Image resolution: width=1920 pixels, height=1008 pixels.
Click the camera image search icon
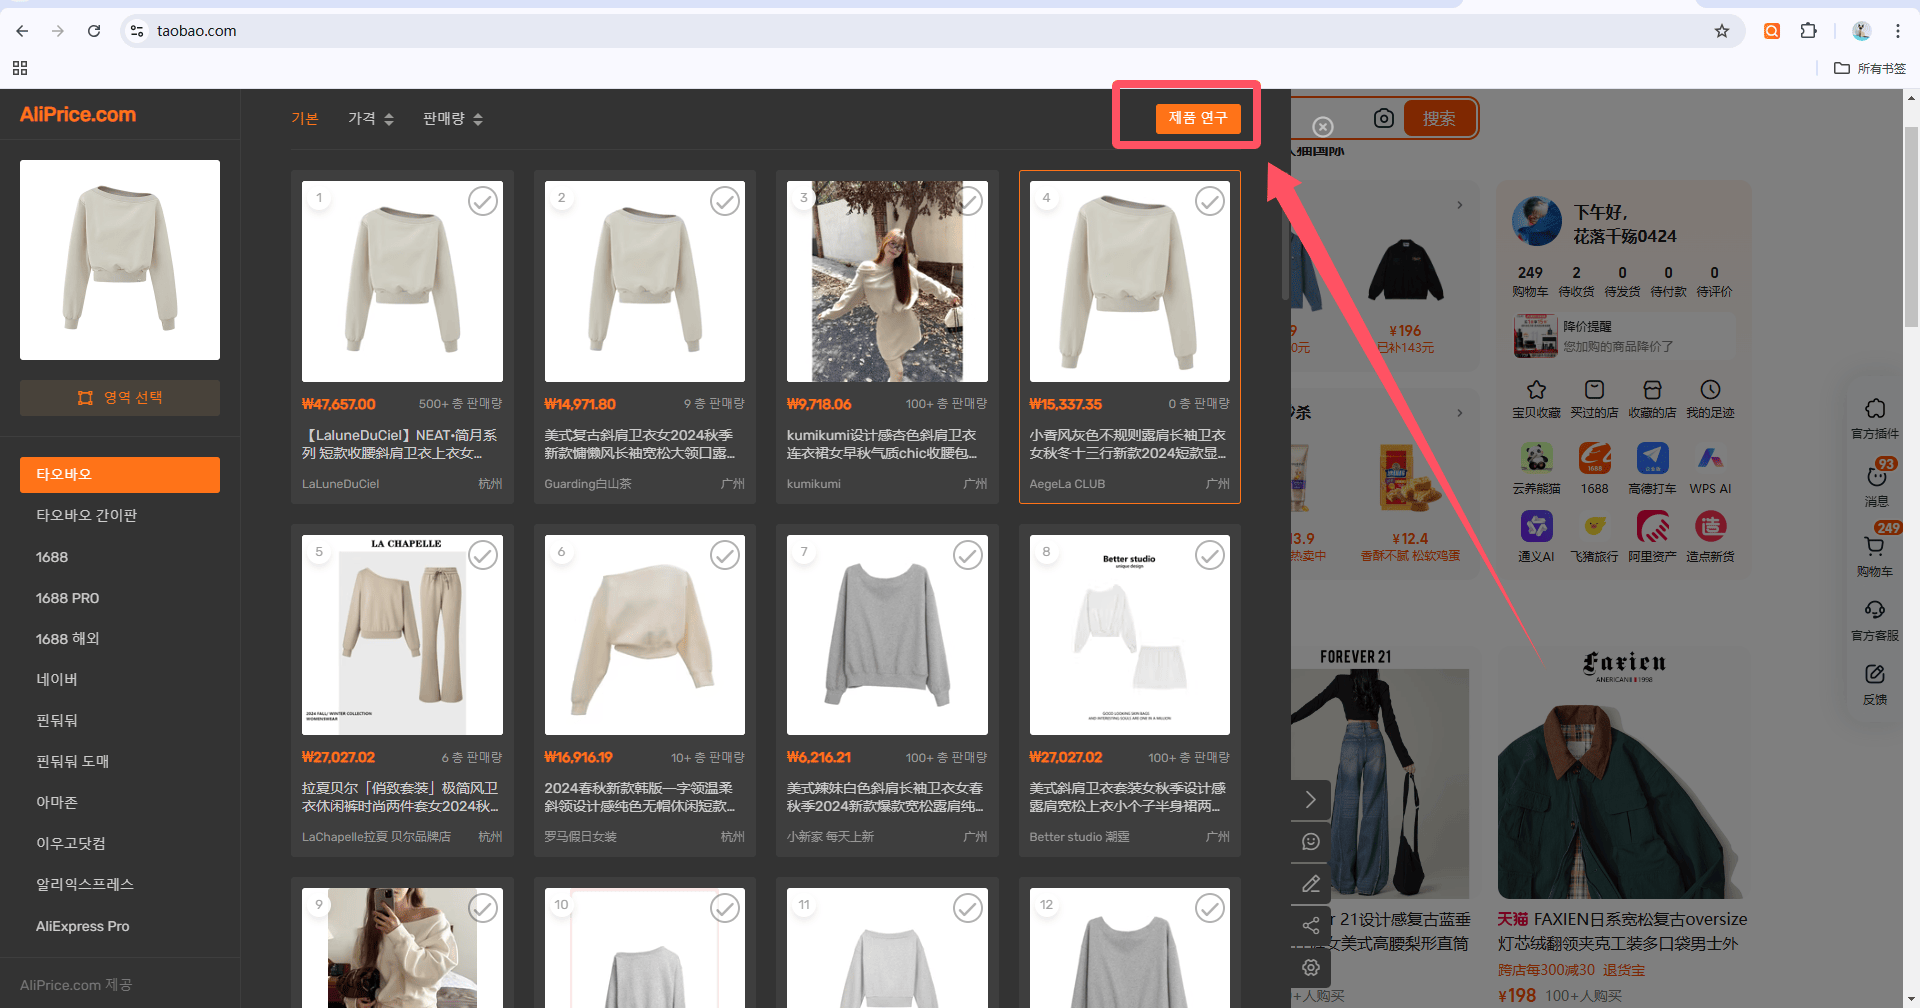1383,118
